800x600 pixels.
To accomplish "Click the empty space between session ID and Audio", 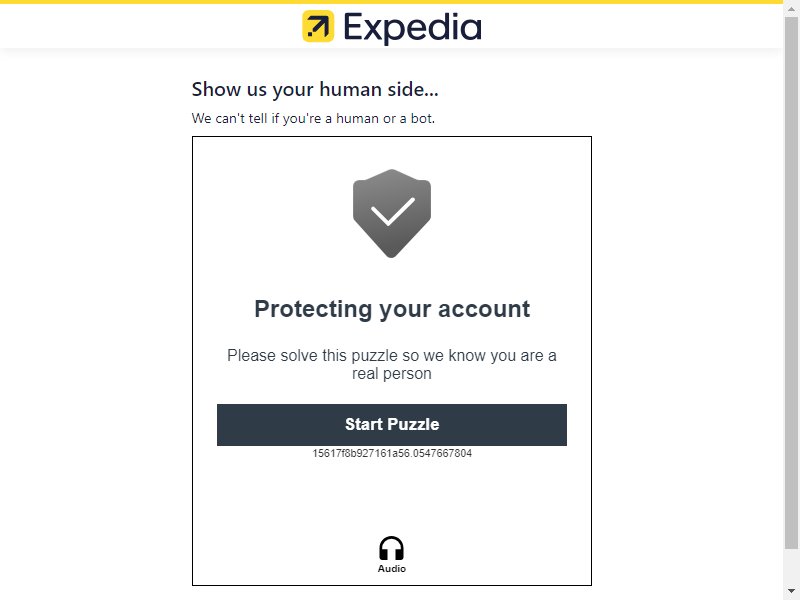I will click(392, 497).
